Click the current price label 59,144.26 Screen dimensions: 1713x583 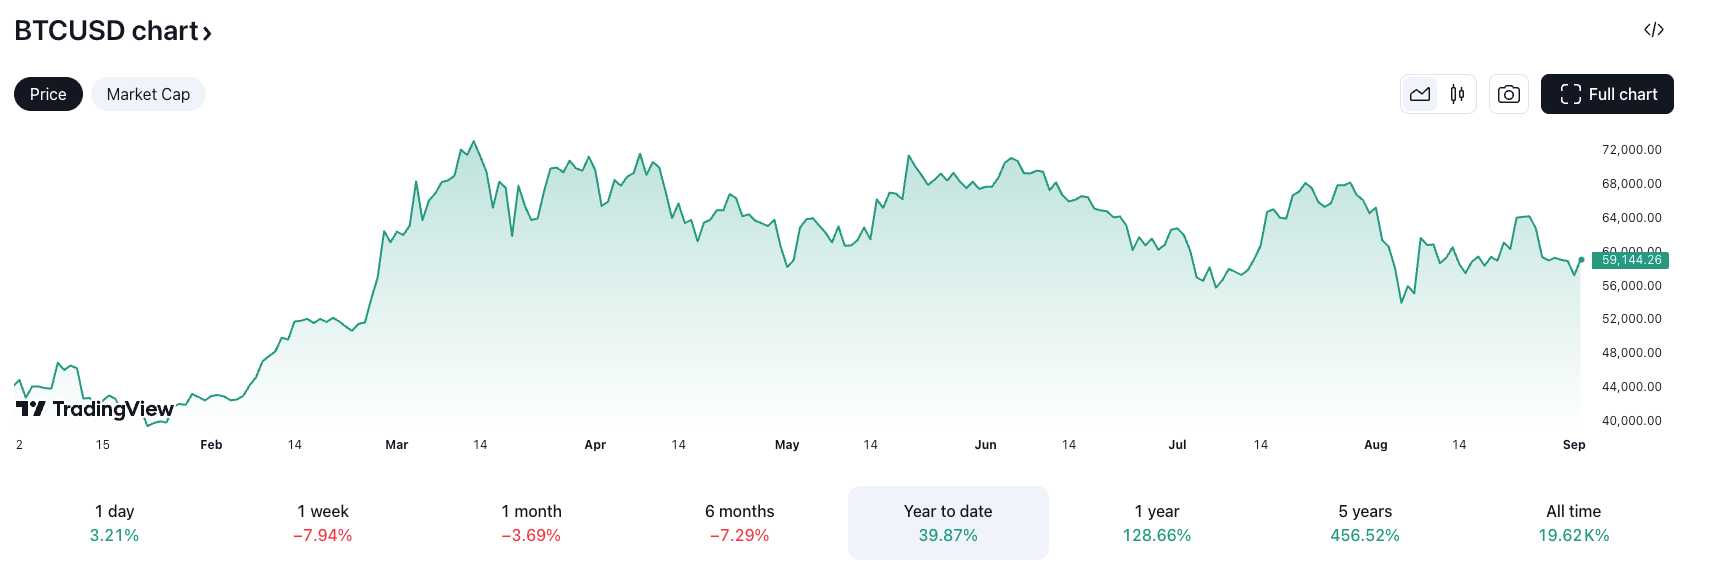(x=1630, y=260)
